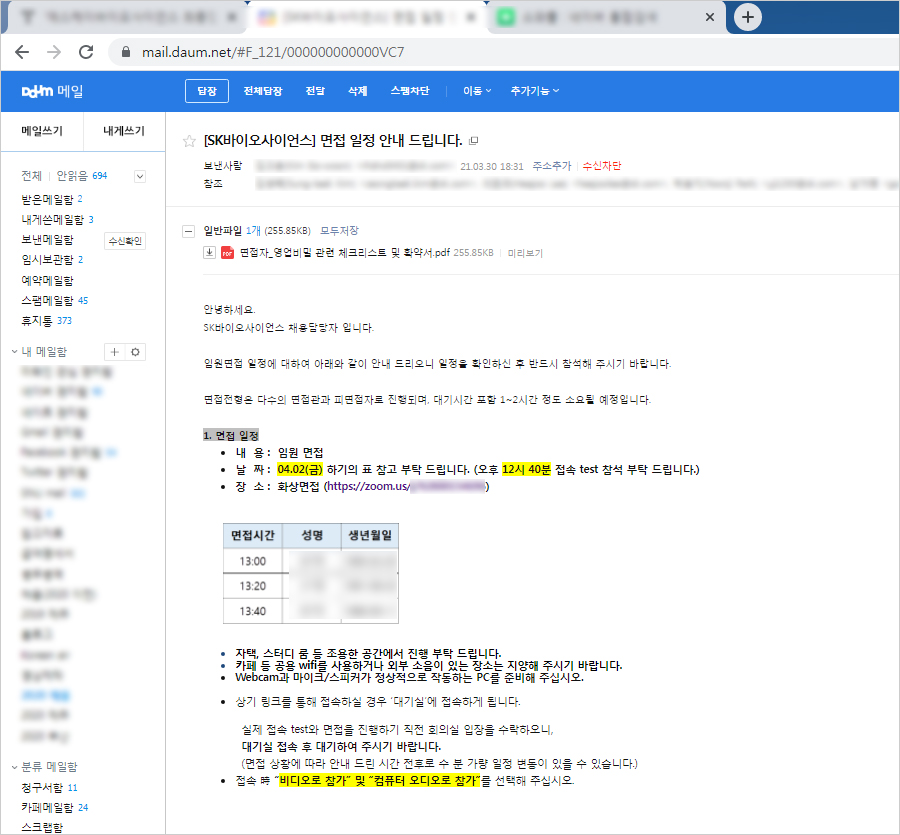
Task: Click the 1. 면접 일정 heading
Action: pos(231,436)
